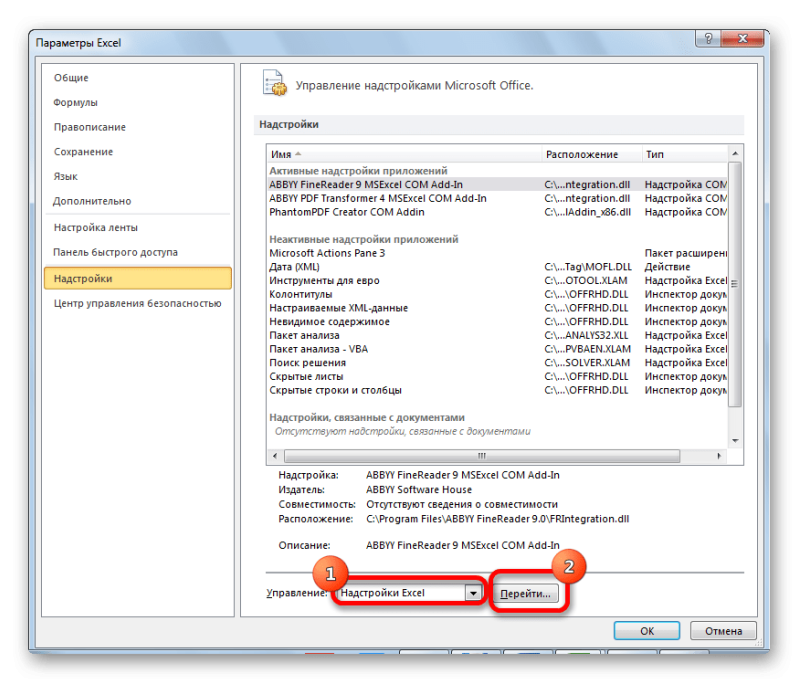Click the FRIntegration.dll full path text
Image resolution: width=800 pixels, height=684 pixels.
pyautogui.click(x=497, y=519)
